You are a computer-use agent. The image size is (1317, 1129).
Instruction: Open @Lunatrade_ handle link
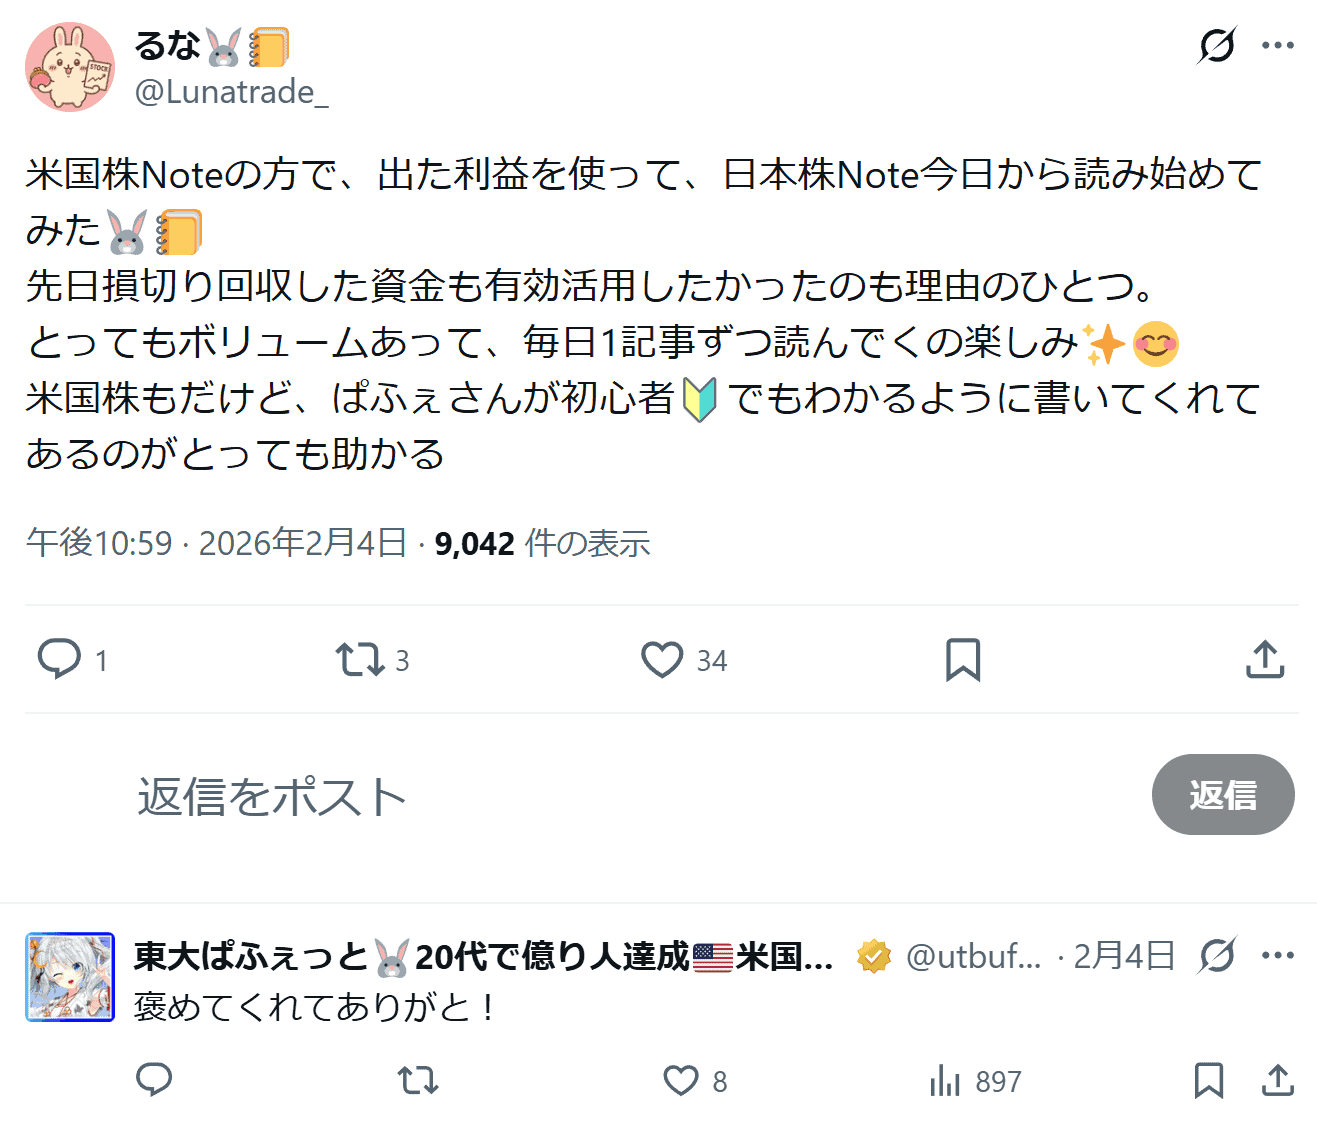pos(231,92)
